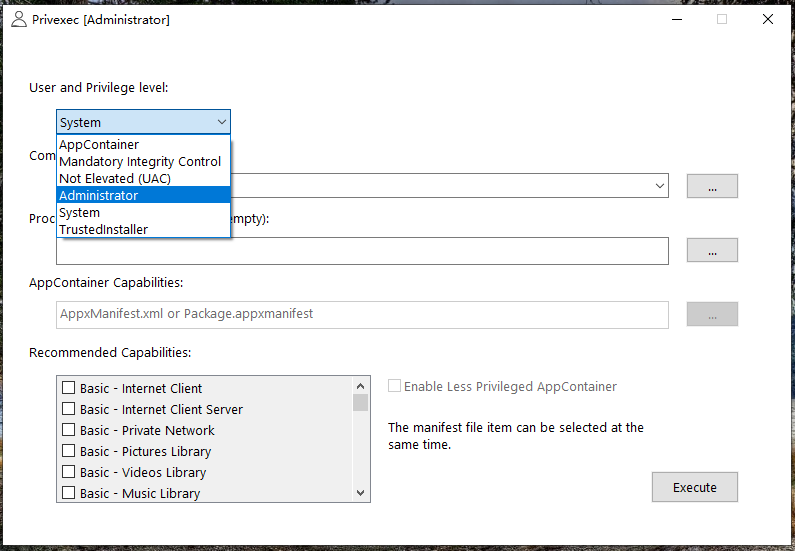Click the capabilities list scroll up arrow
The image size is (795, 551).
pyautogui.click(x=360, y=386)
